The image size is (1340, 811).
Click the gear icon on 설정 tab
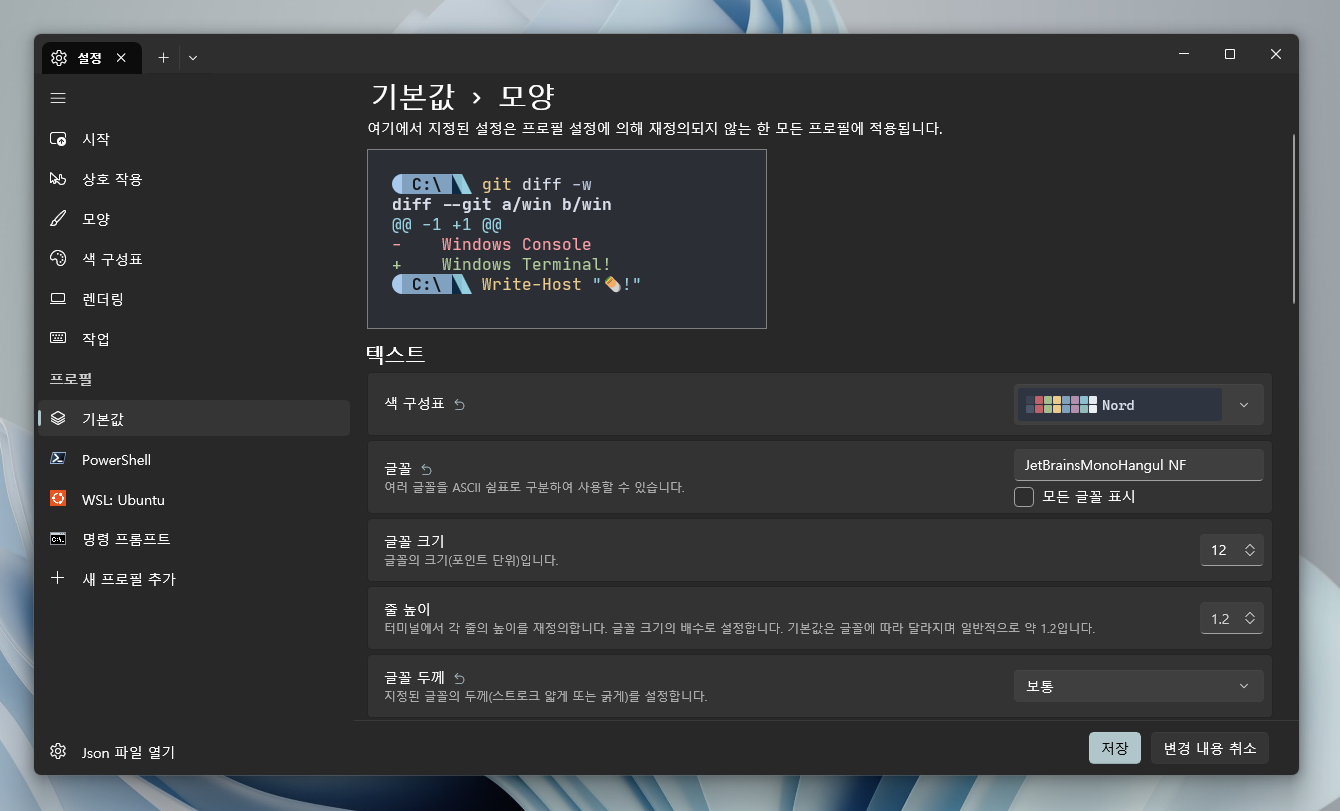[x=59, y=58]
